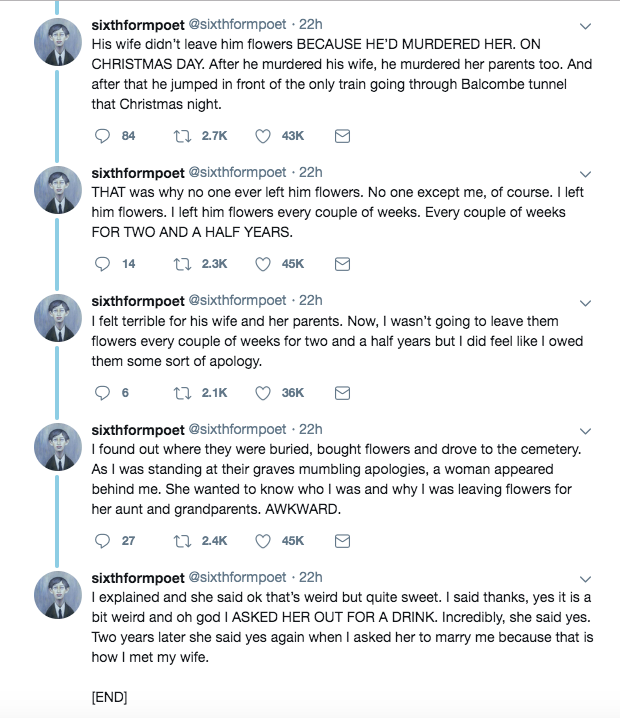
Task: Open @sixthformpoet handle on the last tweet
Action: (237, 577)
